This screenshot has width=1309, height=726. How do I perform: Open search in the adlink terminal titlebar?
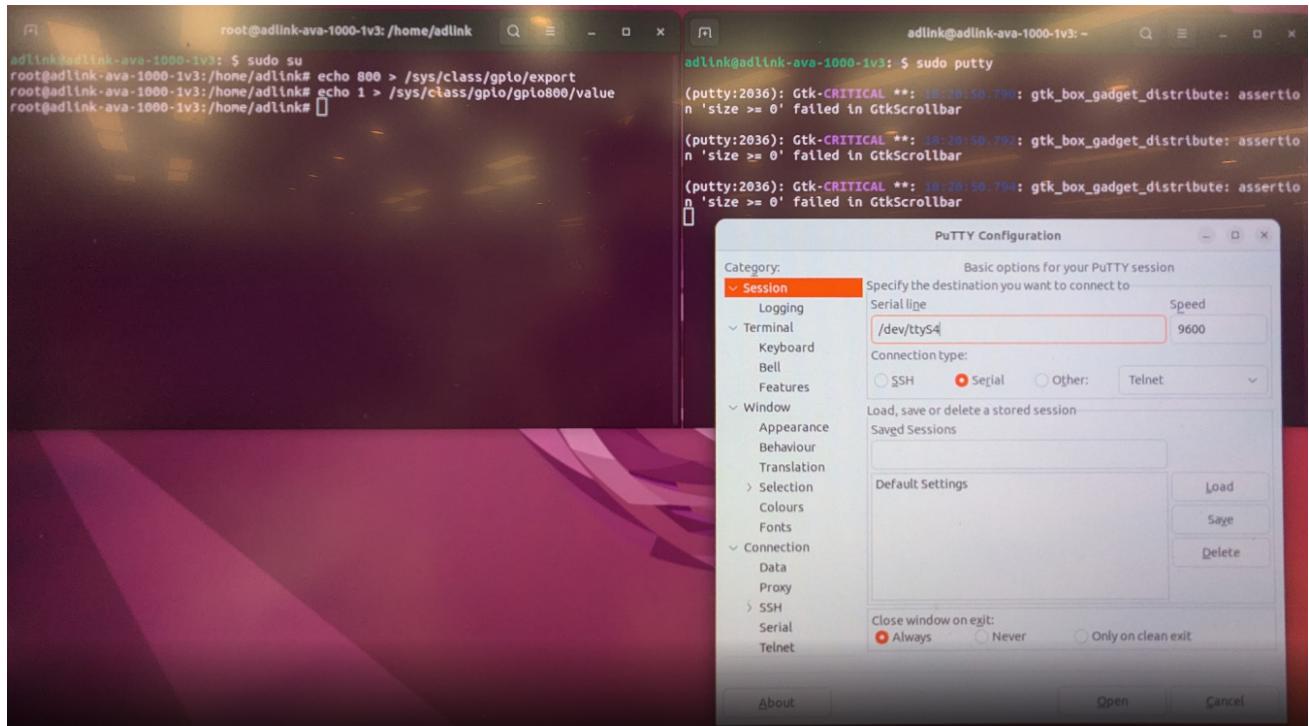[x=1163, y=31]
